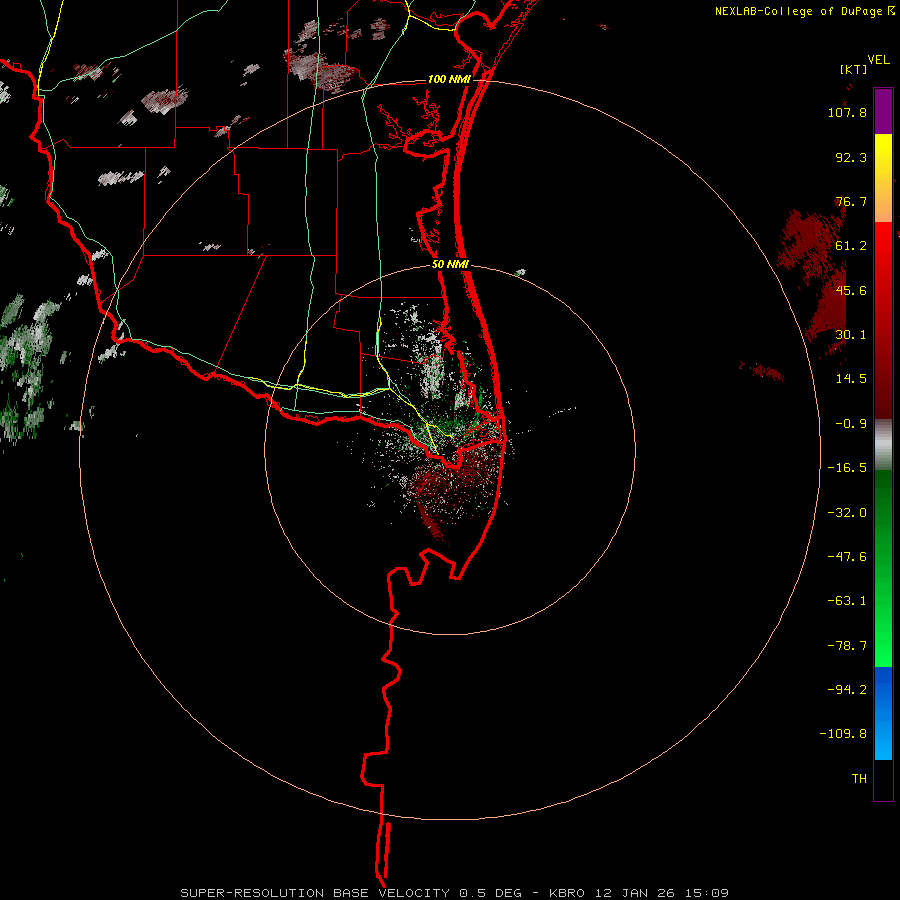
Task: Click the green color bar segment
Action: point(883,568)
